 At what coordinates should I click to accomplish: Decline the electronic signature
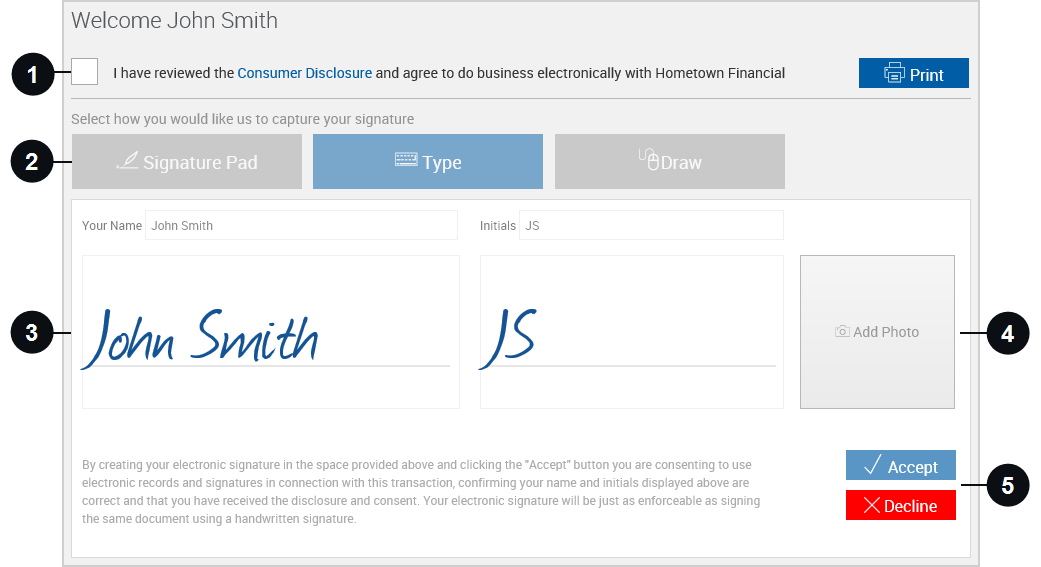900,505
